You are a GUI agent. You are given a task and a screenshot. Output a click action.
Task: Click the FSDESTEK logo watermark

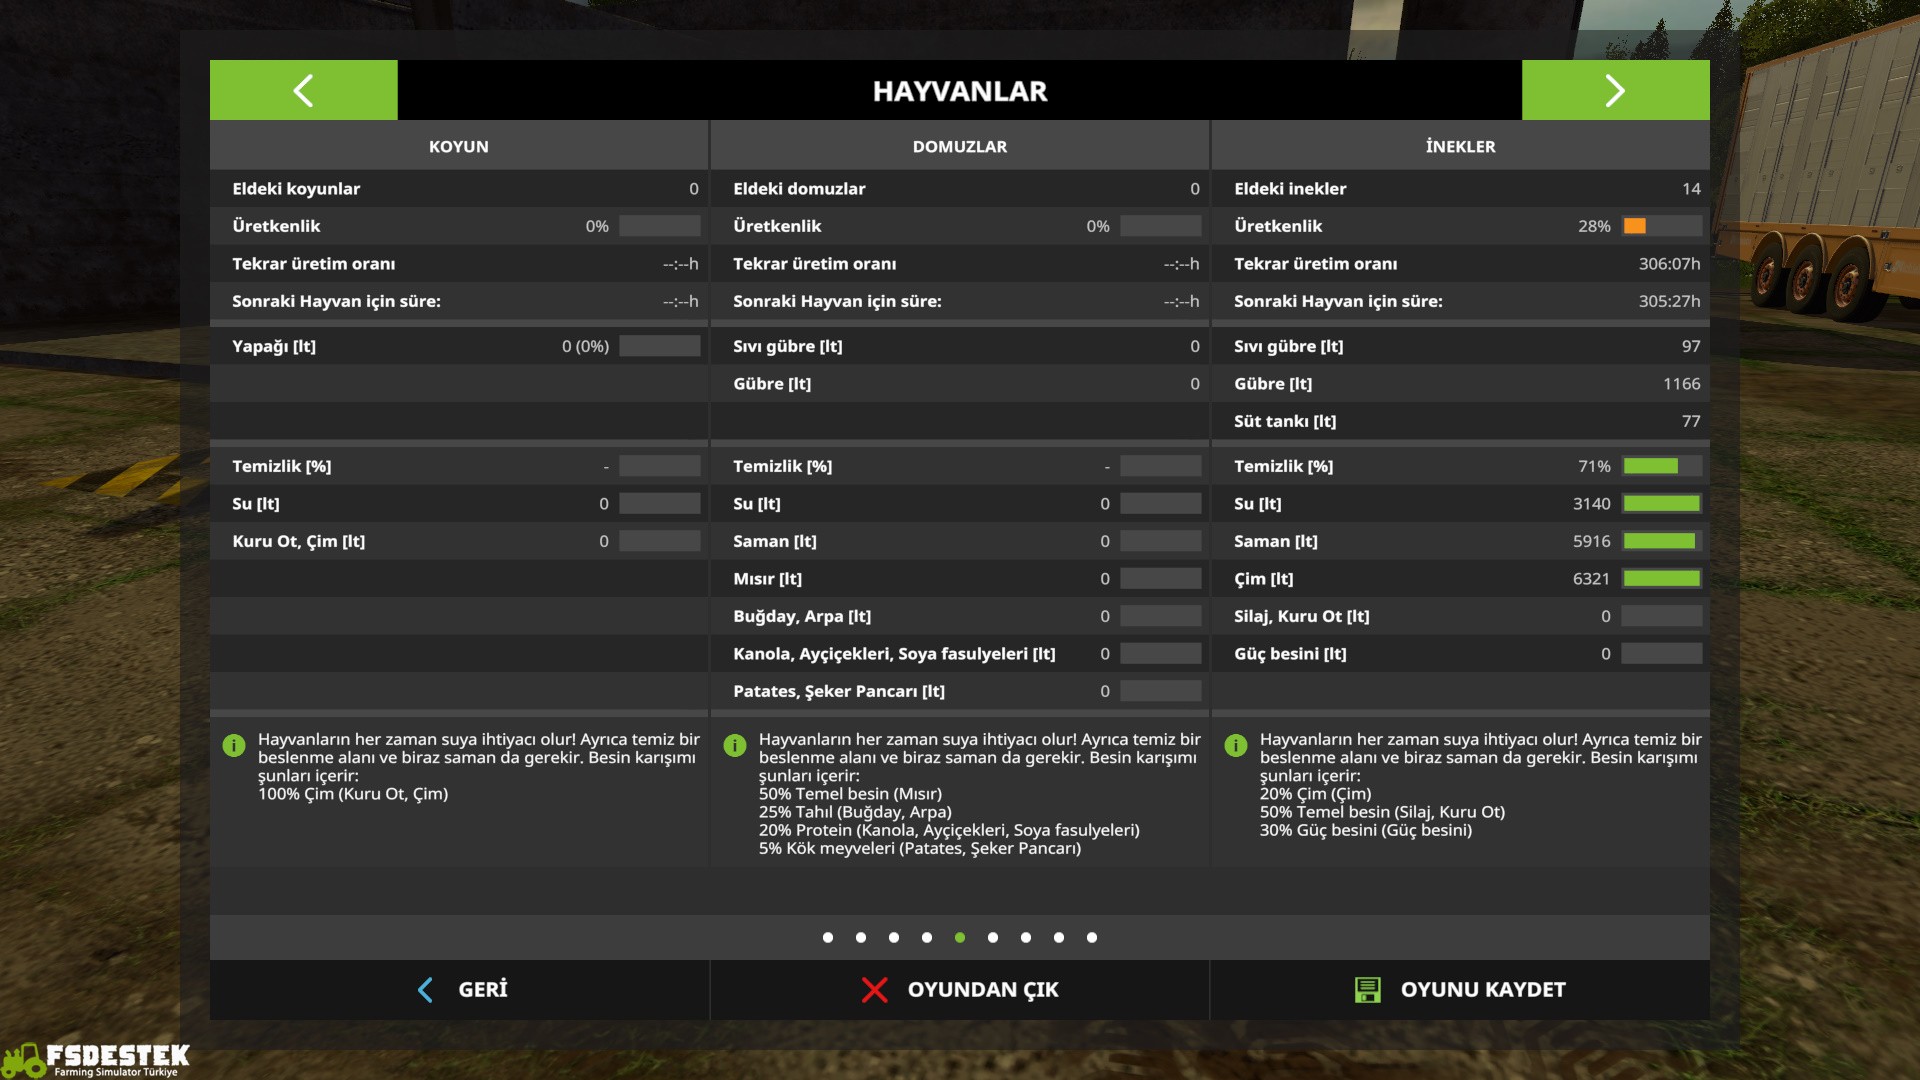tap(97, 1059)
